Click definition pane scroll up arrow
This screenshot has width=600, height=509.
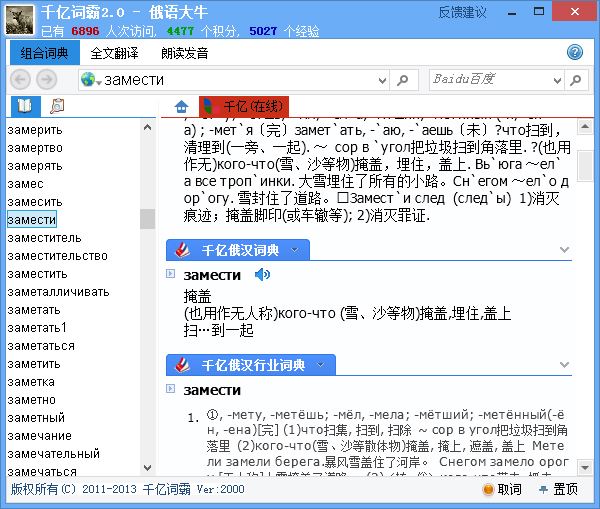(x=585, y=127)
